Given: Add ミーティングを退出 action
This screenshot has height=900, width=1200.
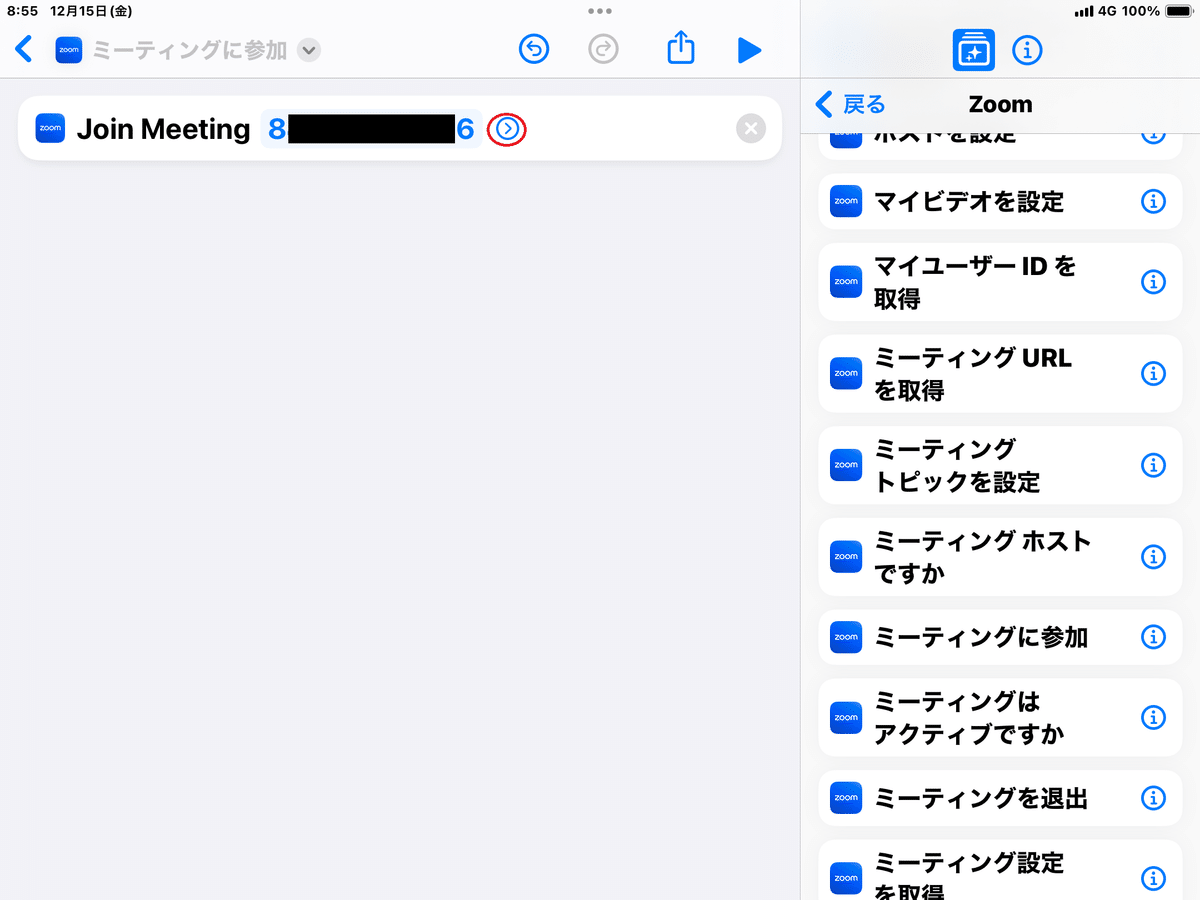Looking at the screenshot, I should (x=1000, y=798).
